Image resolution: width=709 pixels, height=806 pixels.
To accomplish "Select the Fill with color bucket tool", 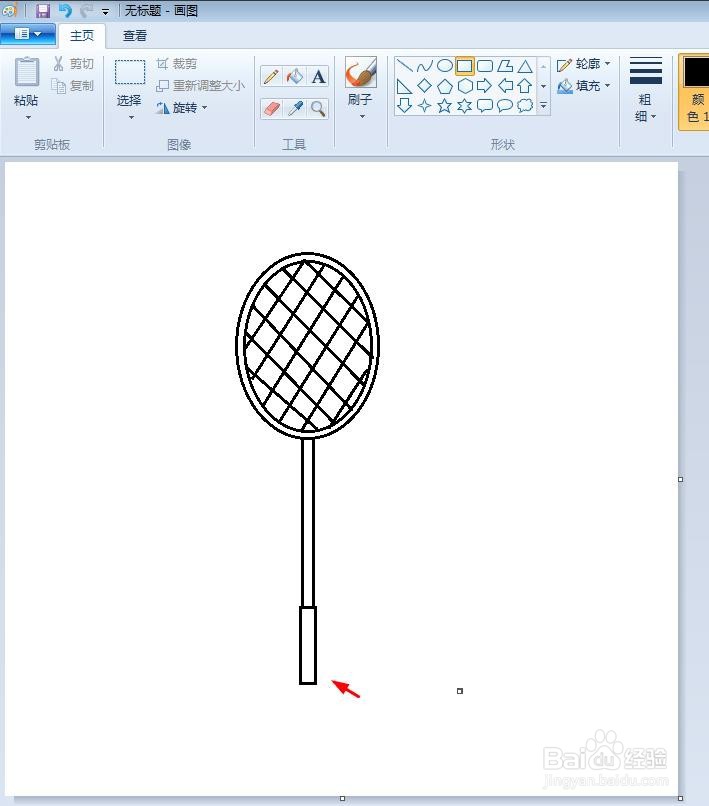I will (x=295, y=77).
